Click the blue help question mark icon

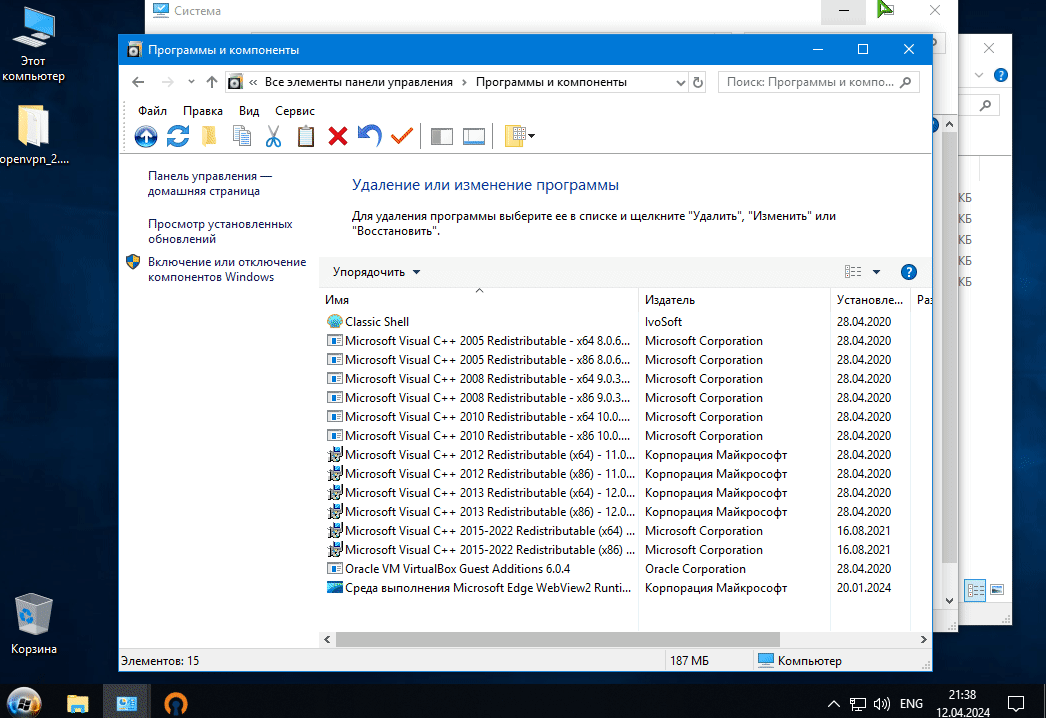pyautogui.click(x=909, y=272)
